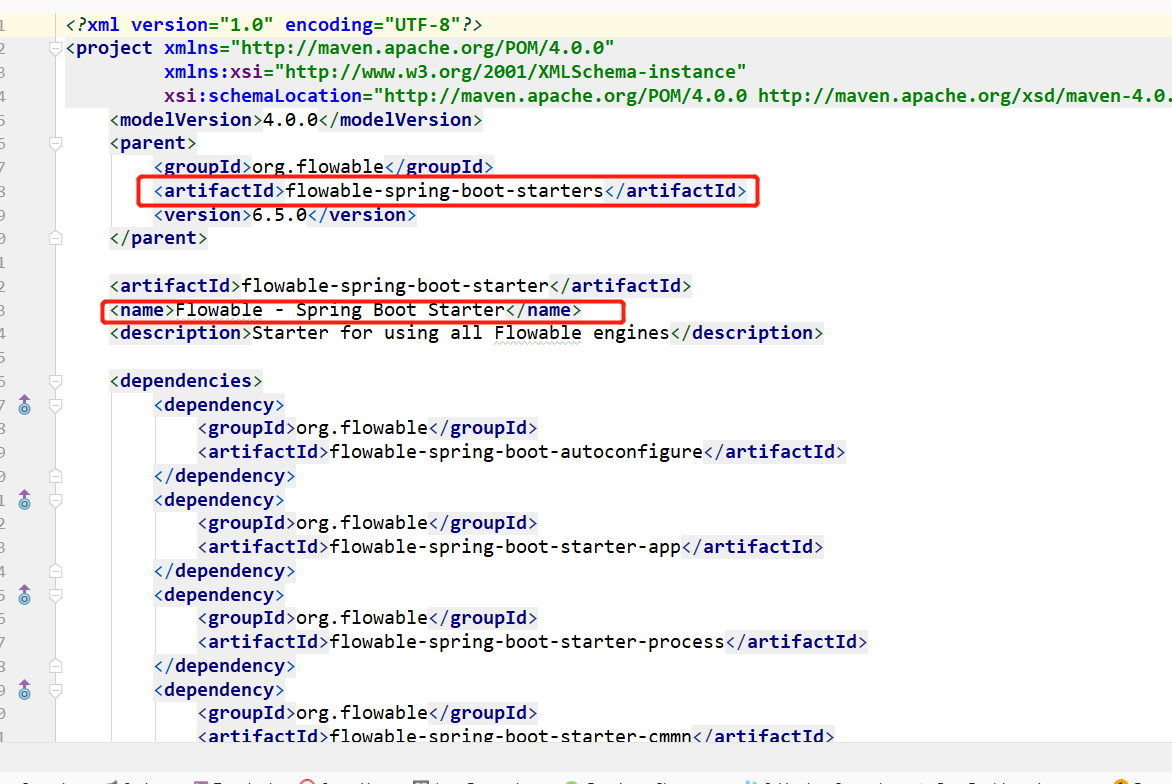Viewport: 1172px width, 784px height.
Task: Collapse the dependencies block fold marker
Action: 55,381
